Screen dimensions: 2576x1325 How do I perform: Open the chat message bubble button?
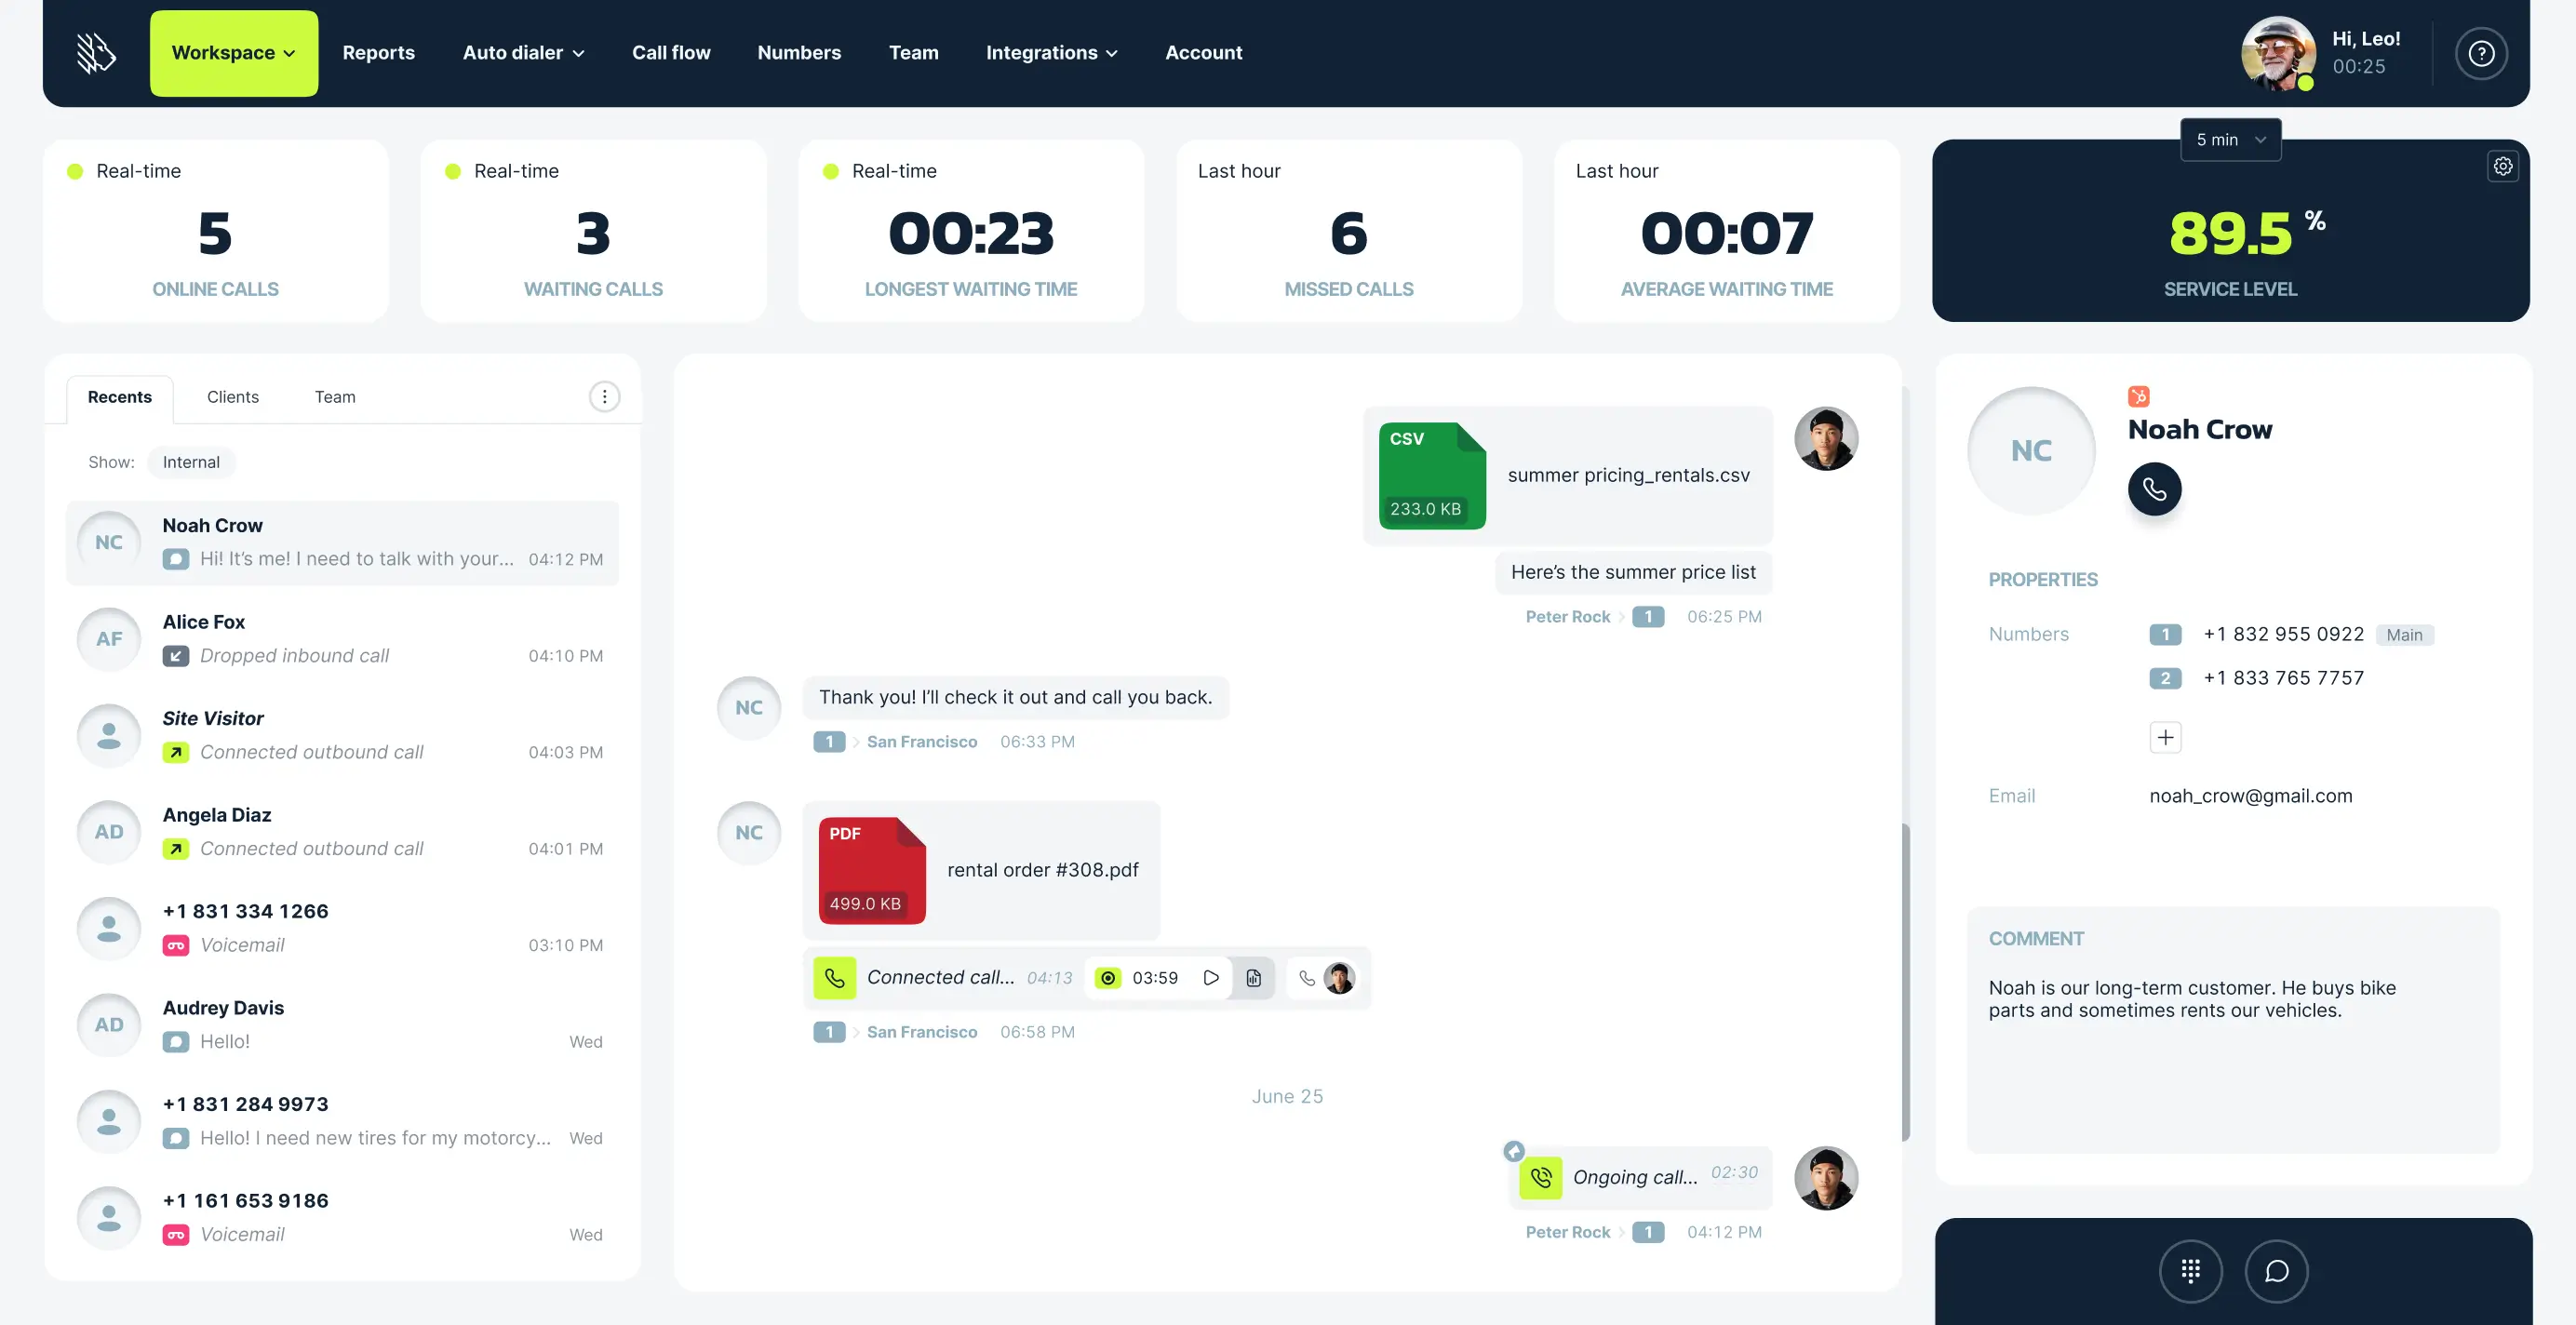tap(2276, 1271)
